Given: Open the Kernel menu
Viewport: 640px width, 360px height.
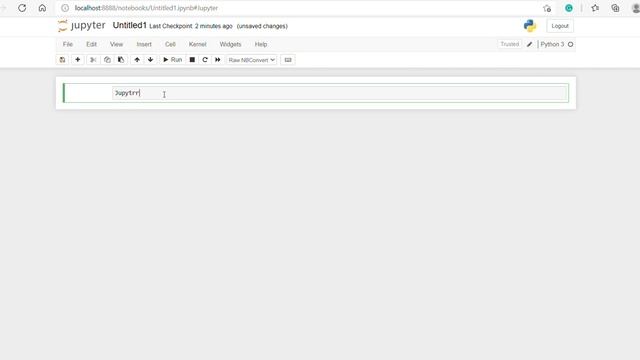Looking at the screenshot, I should pyautogui.click(x=198, y=44).
